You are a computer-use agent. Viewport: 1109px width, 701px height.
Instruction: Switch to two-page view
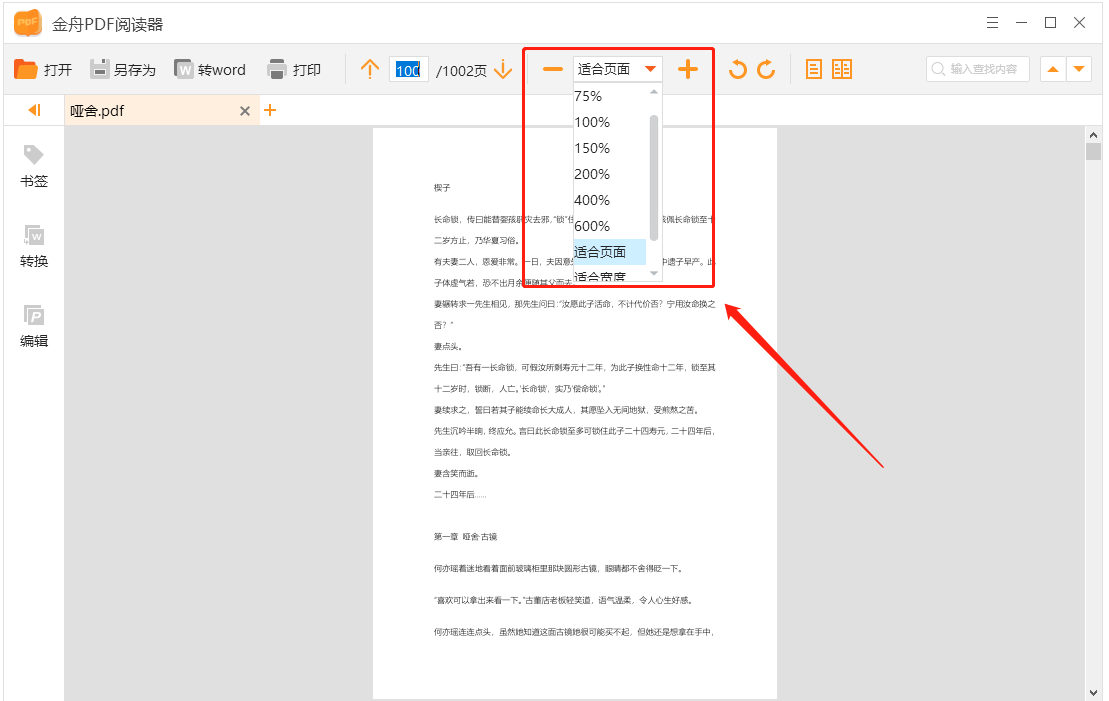pyautogui.click(x=842, y=68)
